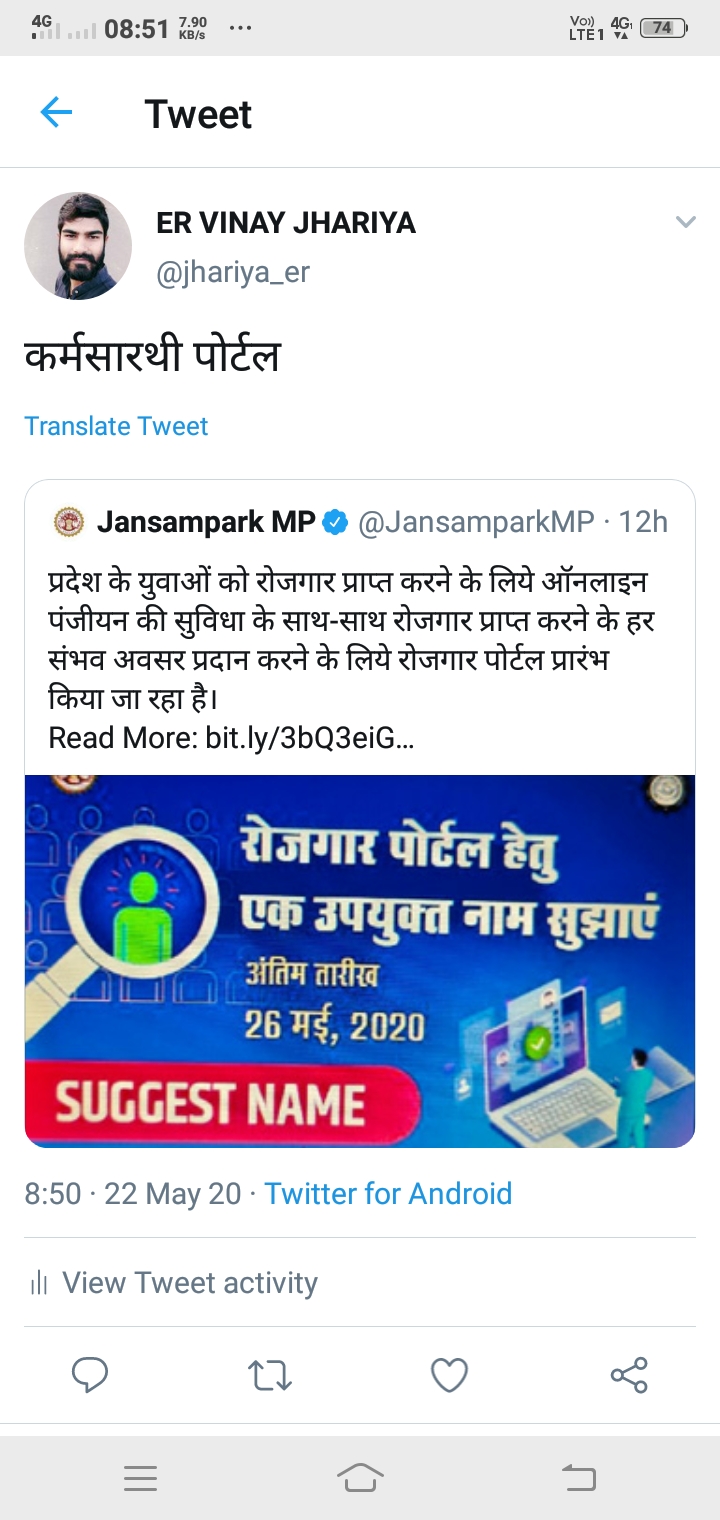This screenshot has width=720, height=1520.
Task: Like the tweet with heart icon
Action: click(449, 1375)
